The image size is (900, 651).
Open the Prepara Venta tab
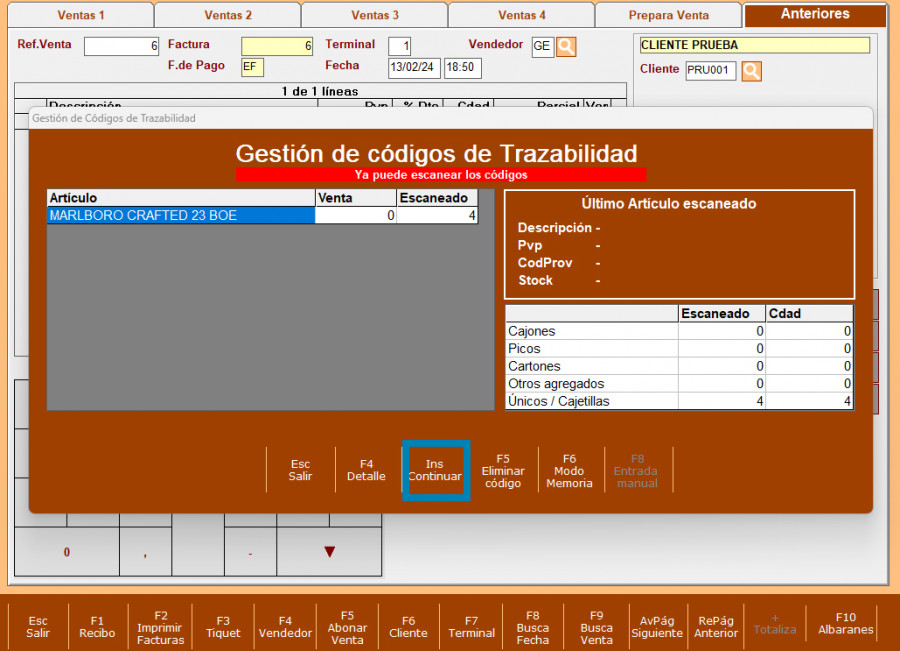(668, 15)
